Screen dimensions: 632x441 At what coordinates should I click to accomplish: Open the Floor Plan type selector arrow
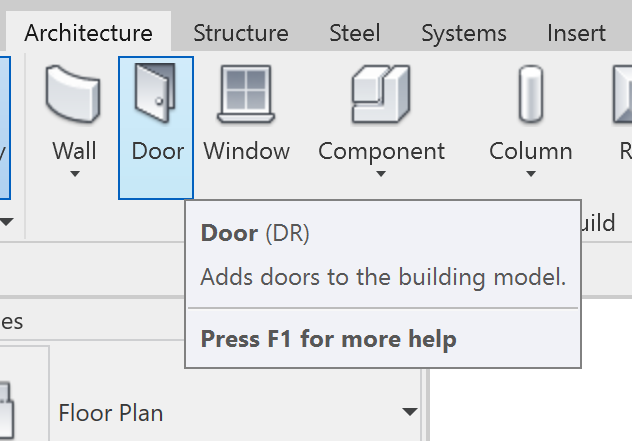coord(409,412)
